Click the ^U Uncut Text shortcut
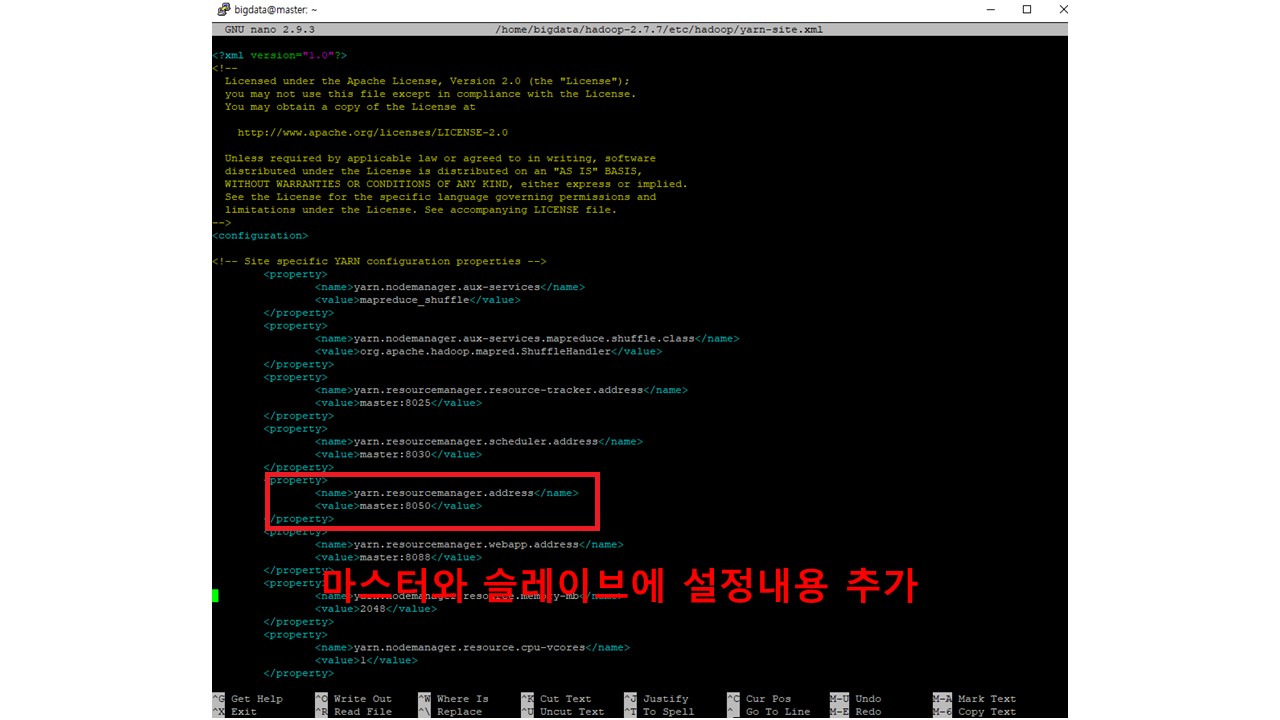This screenshot has width=1280, height=720. click(563, 712)
